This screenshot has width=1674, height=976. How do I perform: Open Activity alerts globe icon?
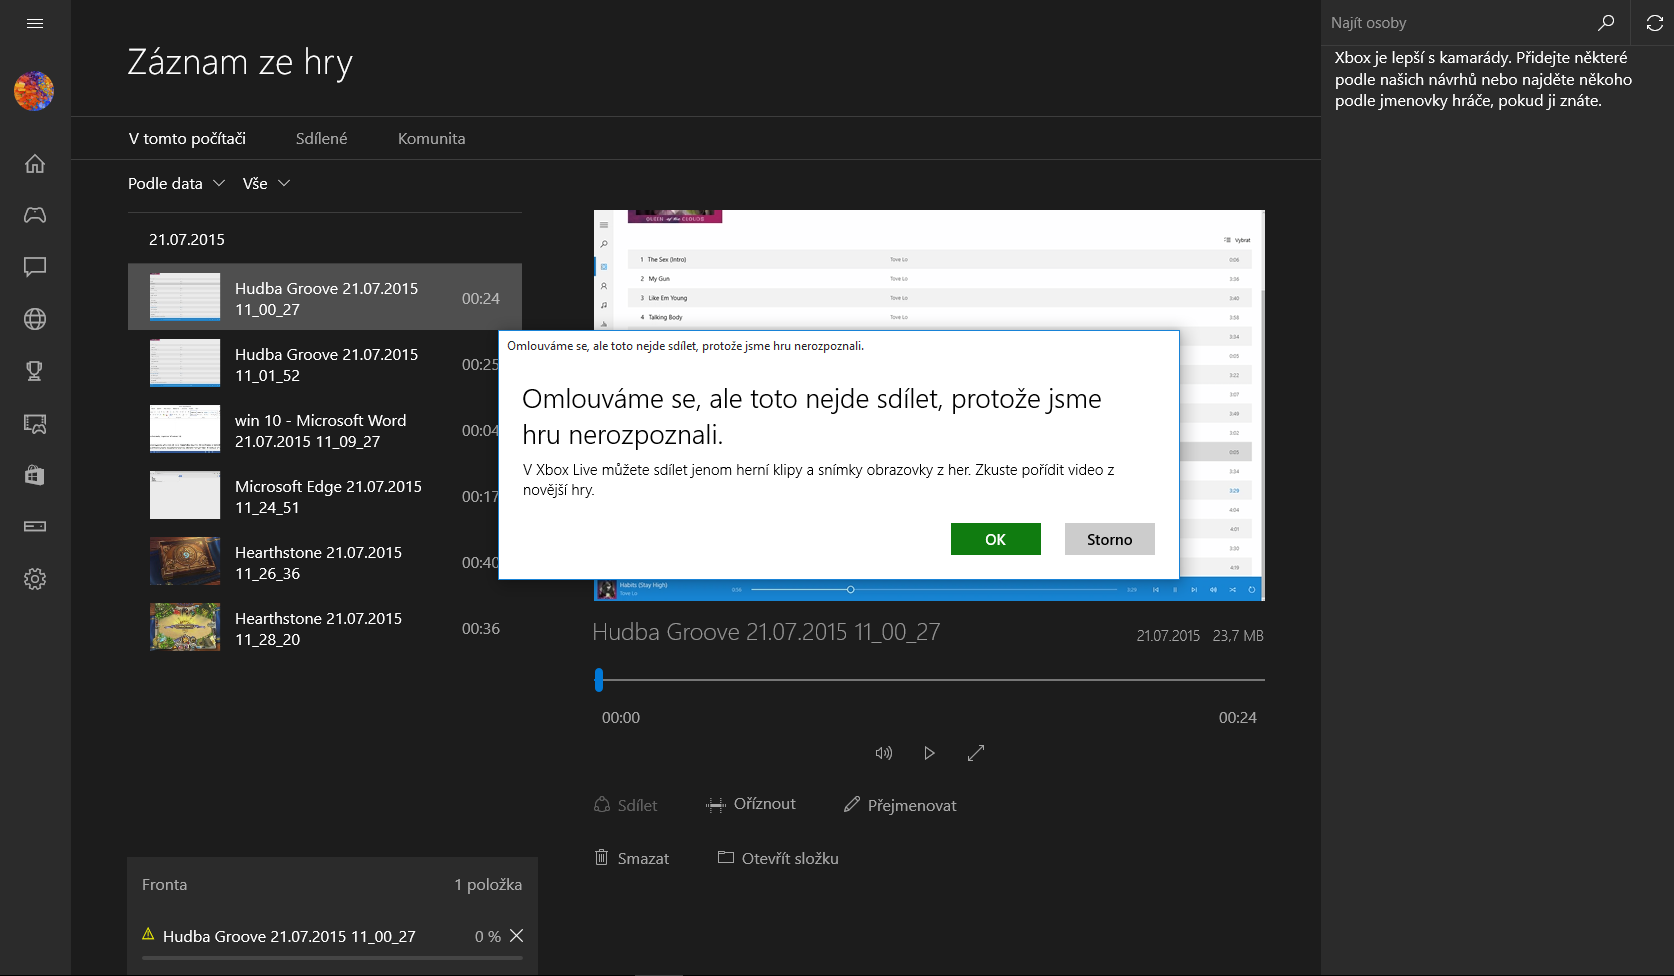click(35, 319)
